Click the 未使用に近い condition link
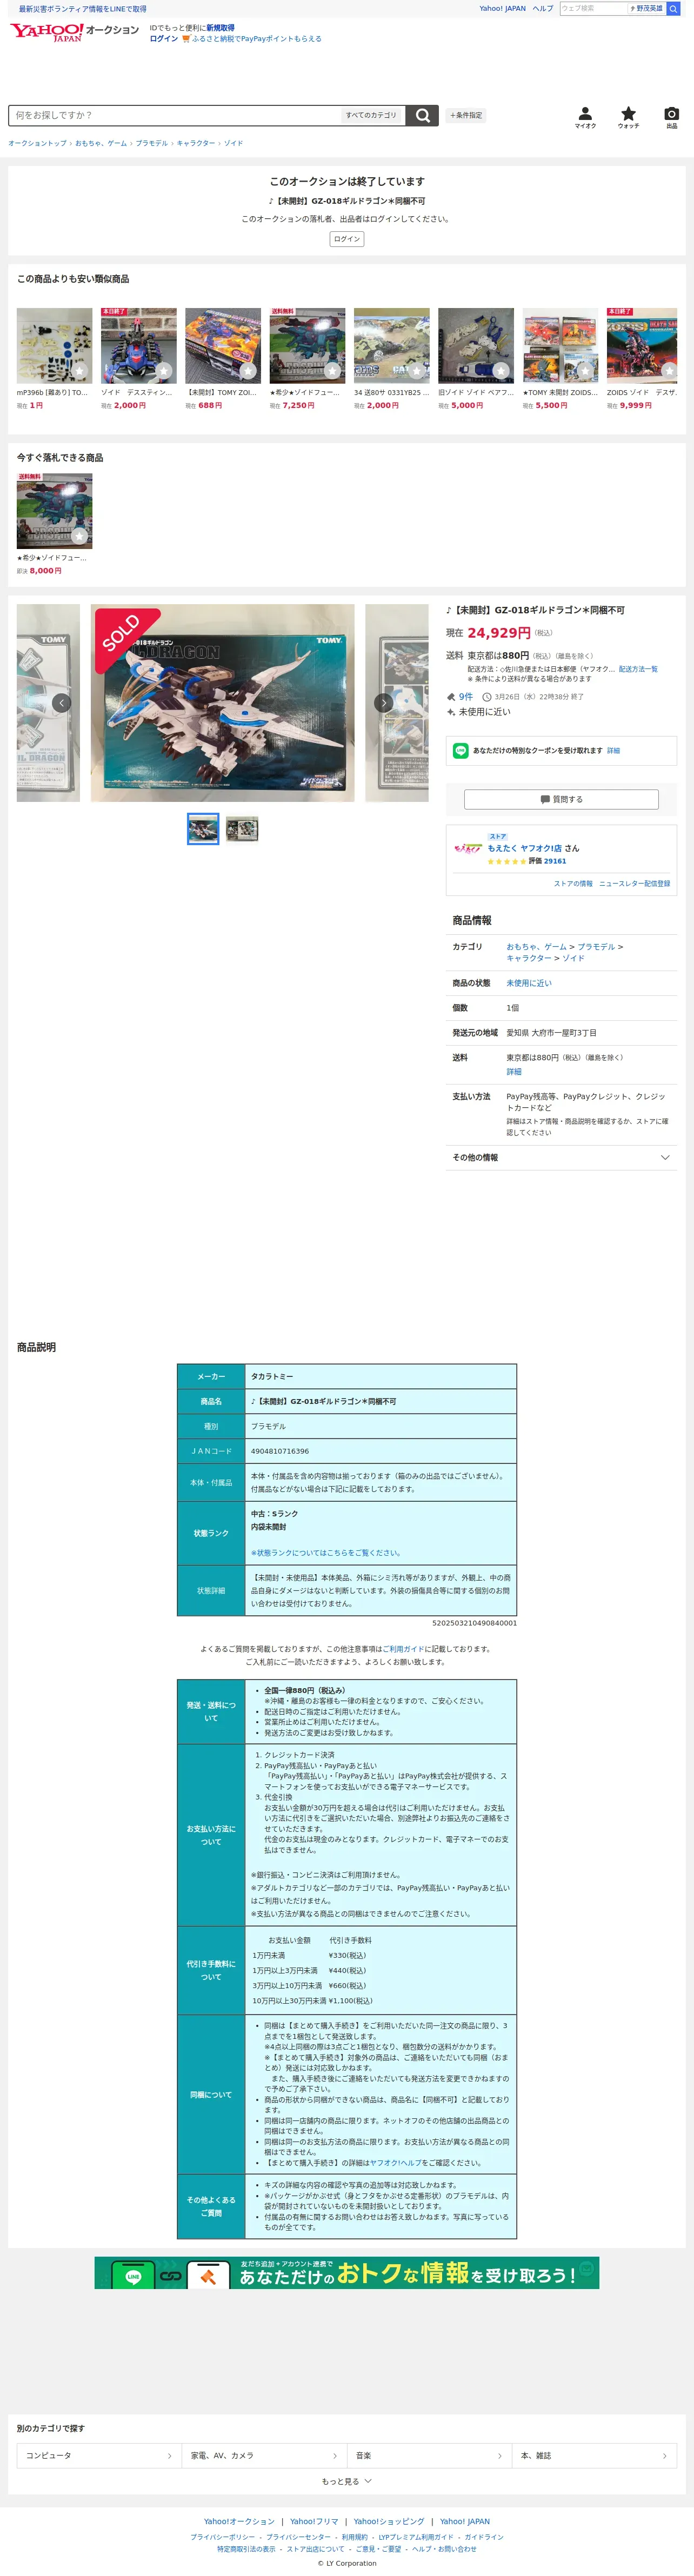694x2576 pixels. click(x=528, y=983)
